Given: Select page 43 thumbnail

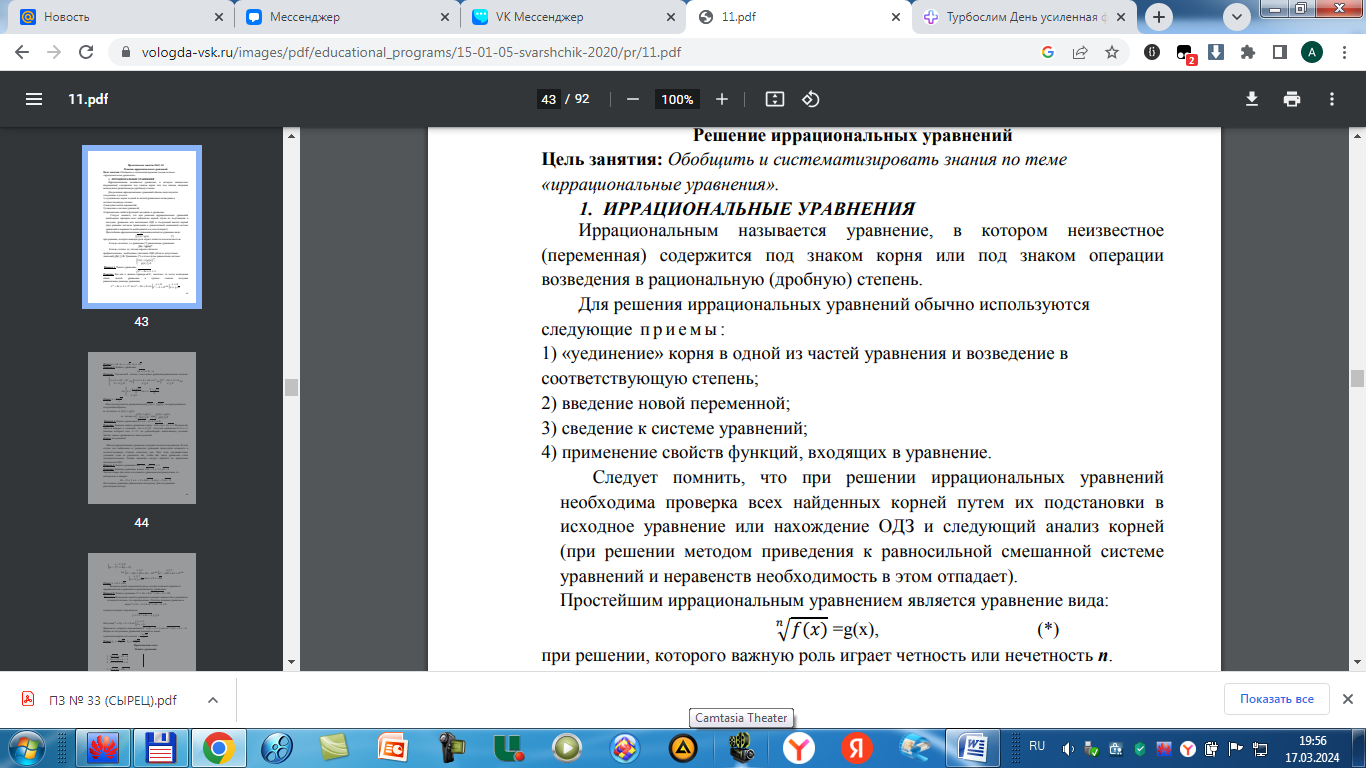Looking at the screenshot, I should 142,227.
